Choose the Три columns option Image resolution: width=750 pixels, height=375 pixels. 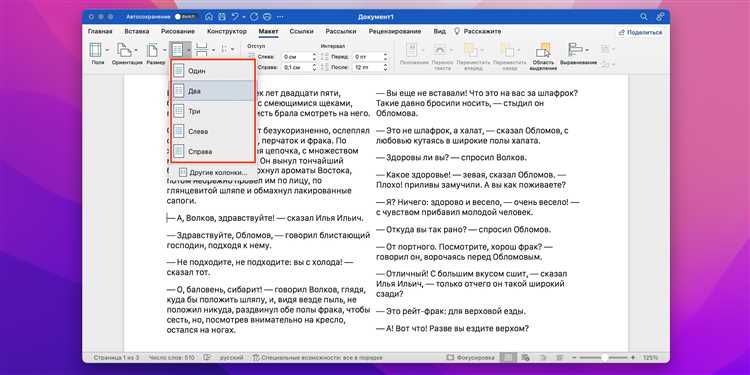[x=213, y=111]
